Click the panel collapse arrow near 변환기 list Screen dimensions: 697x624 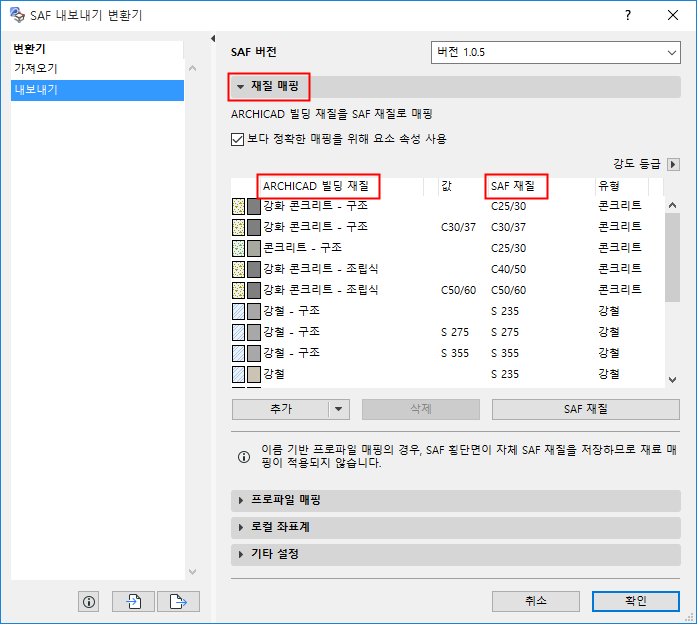213,39
